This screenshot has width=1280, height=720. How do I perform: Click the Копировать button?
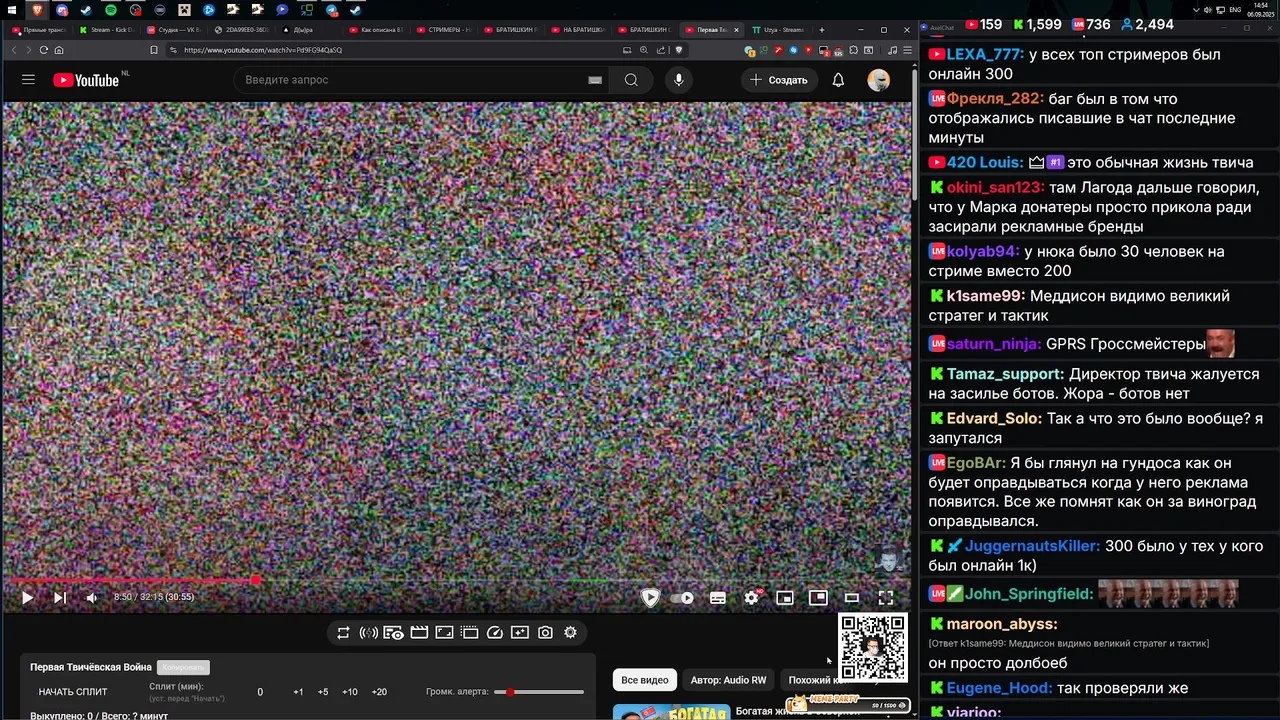pyautogui.click(x=183, y=667)
